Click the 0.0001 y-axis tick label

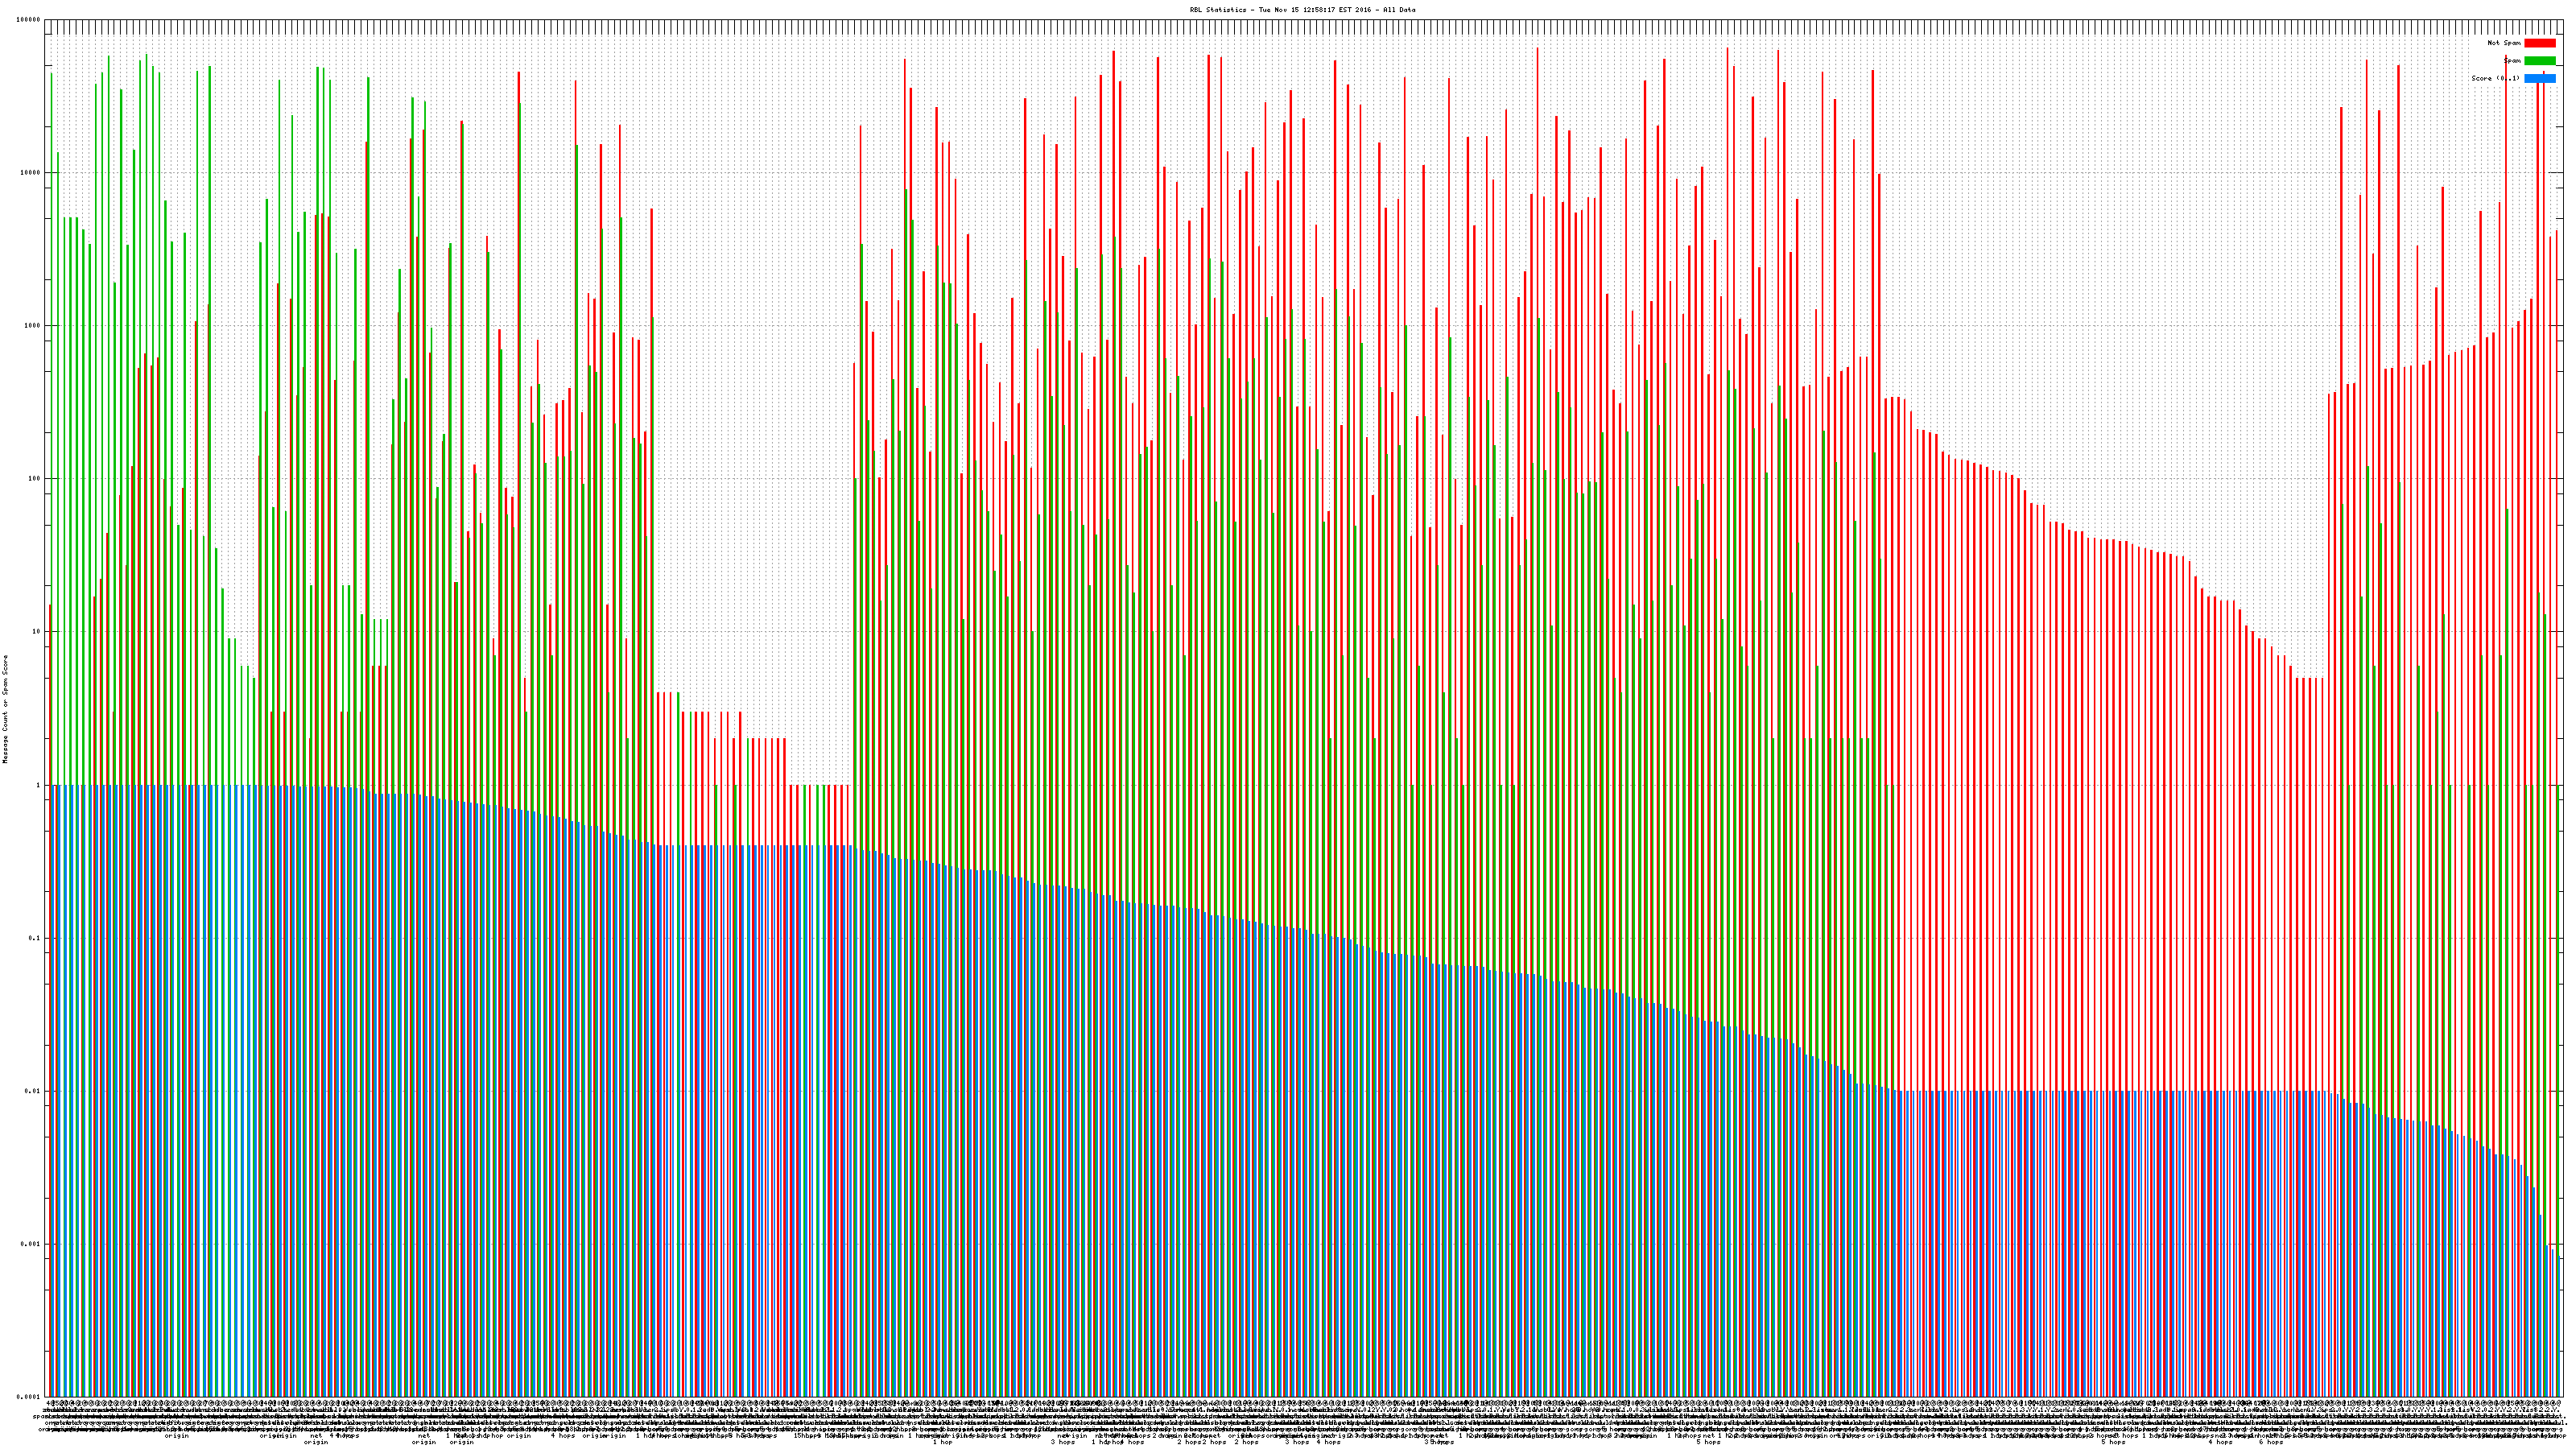click(29, 1397)
